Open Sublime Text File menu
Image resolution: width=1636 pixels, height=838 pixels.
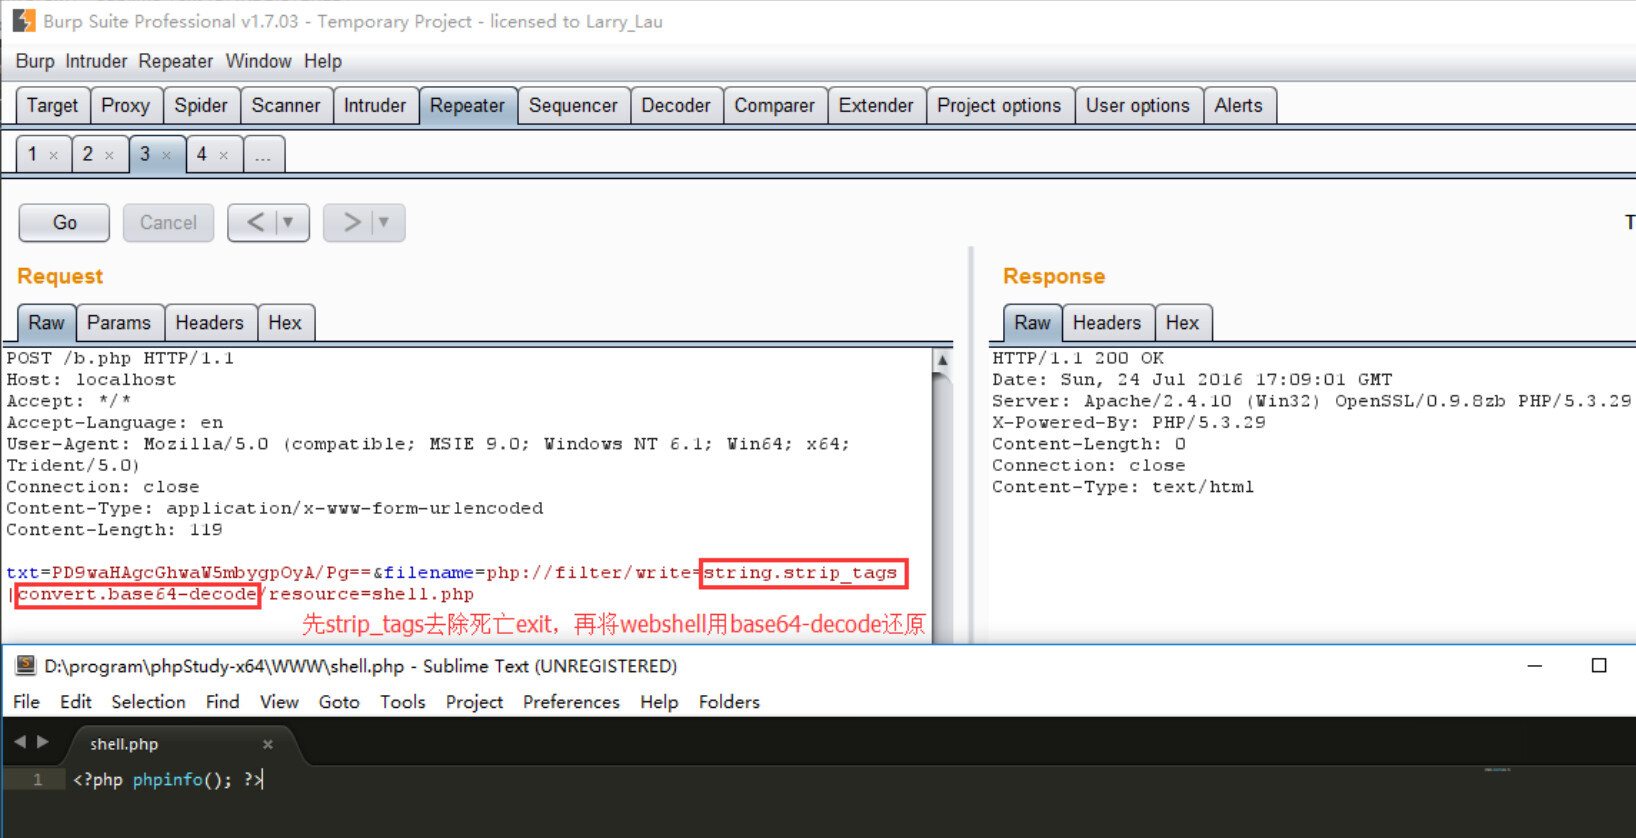click(26, 702)
